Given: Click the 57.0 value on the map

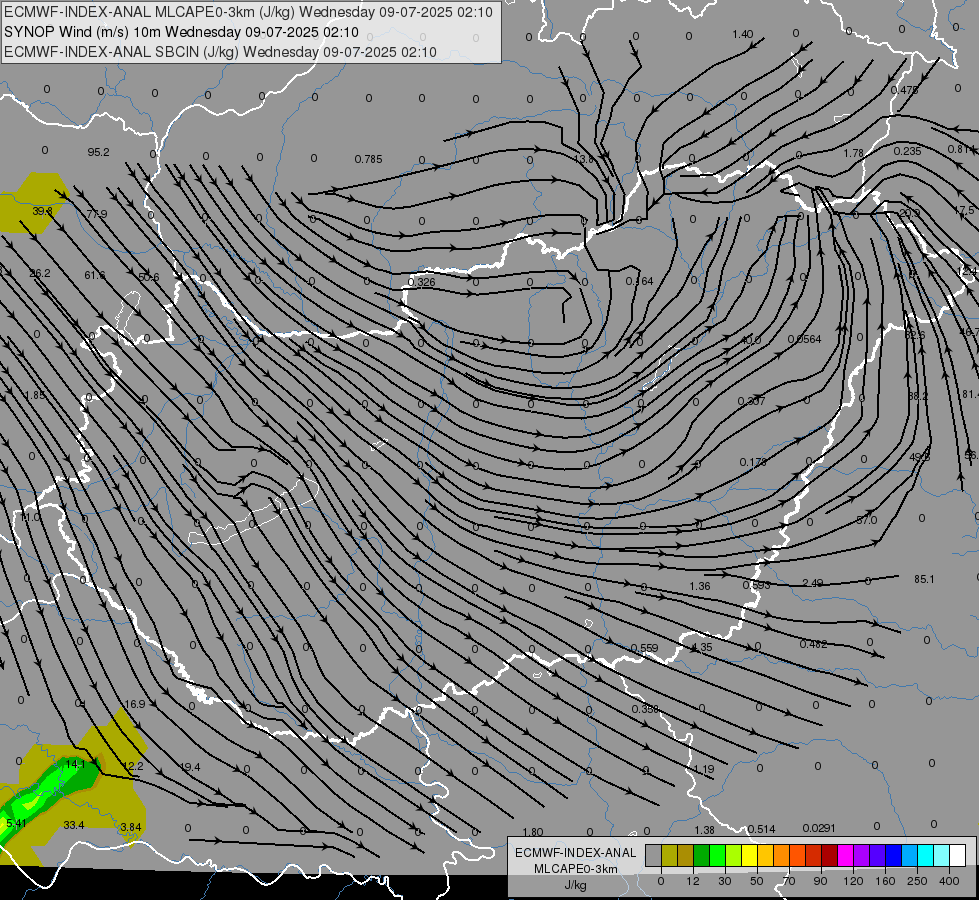Looking at the screenshot, I should (x=867, y=520).
